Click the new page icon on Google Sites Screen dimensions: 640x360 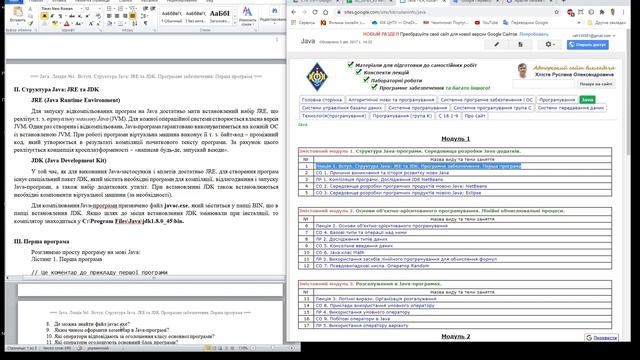click(520, 44)
